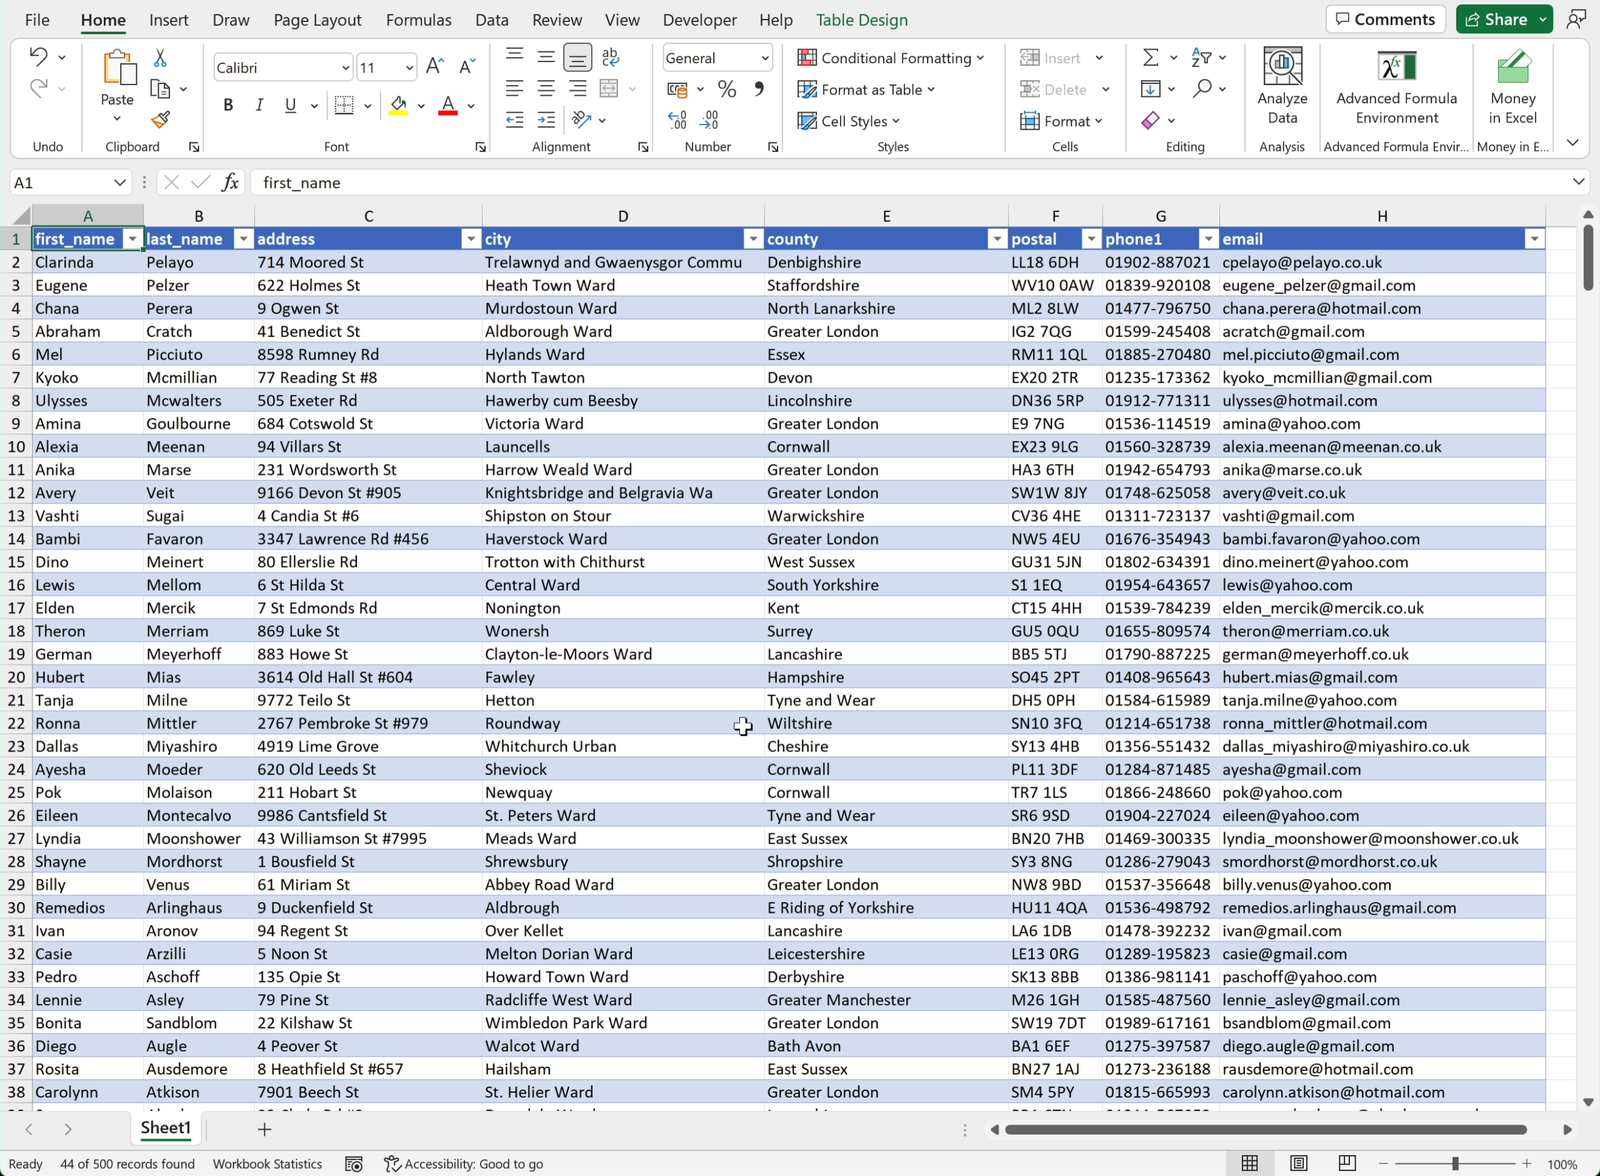Click the Cut scissors icon

coord(160,58)
